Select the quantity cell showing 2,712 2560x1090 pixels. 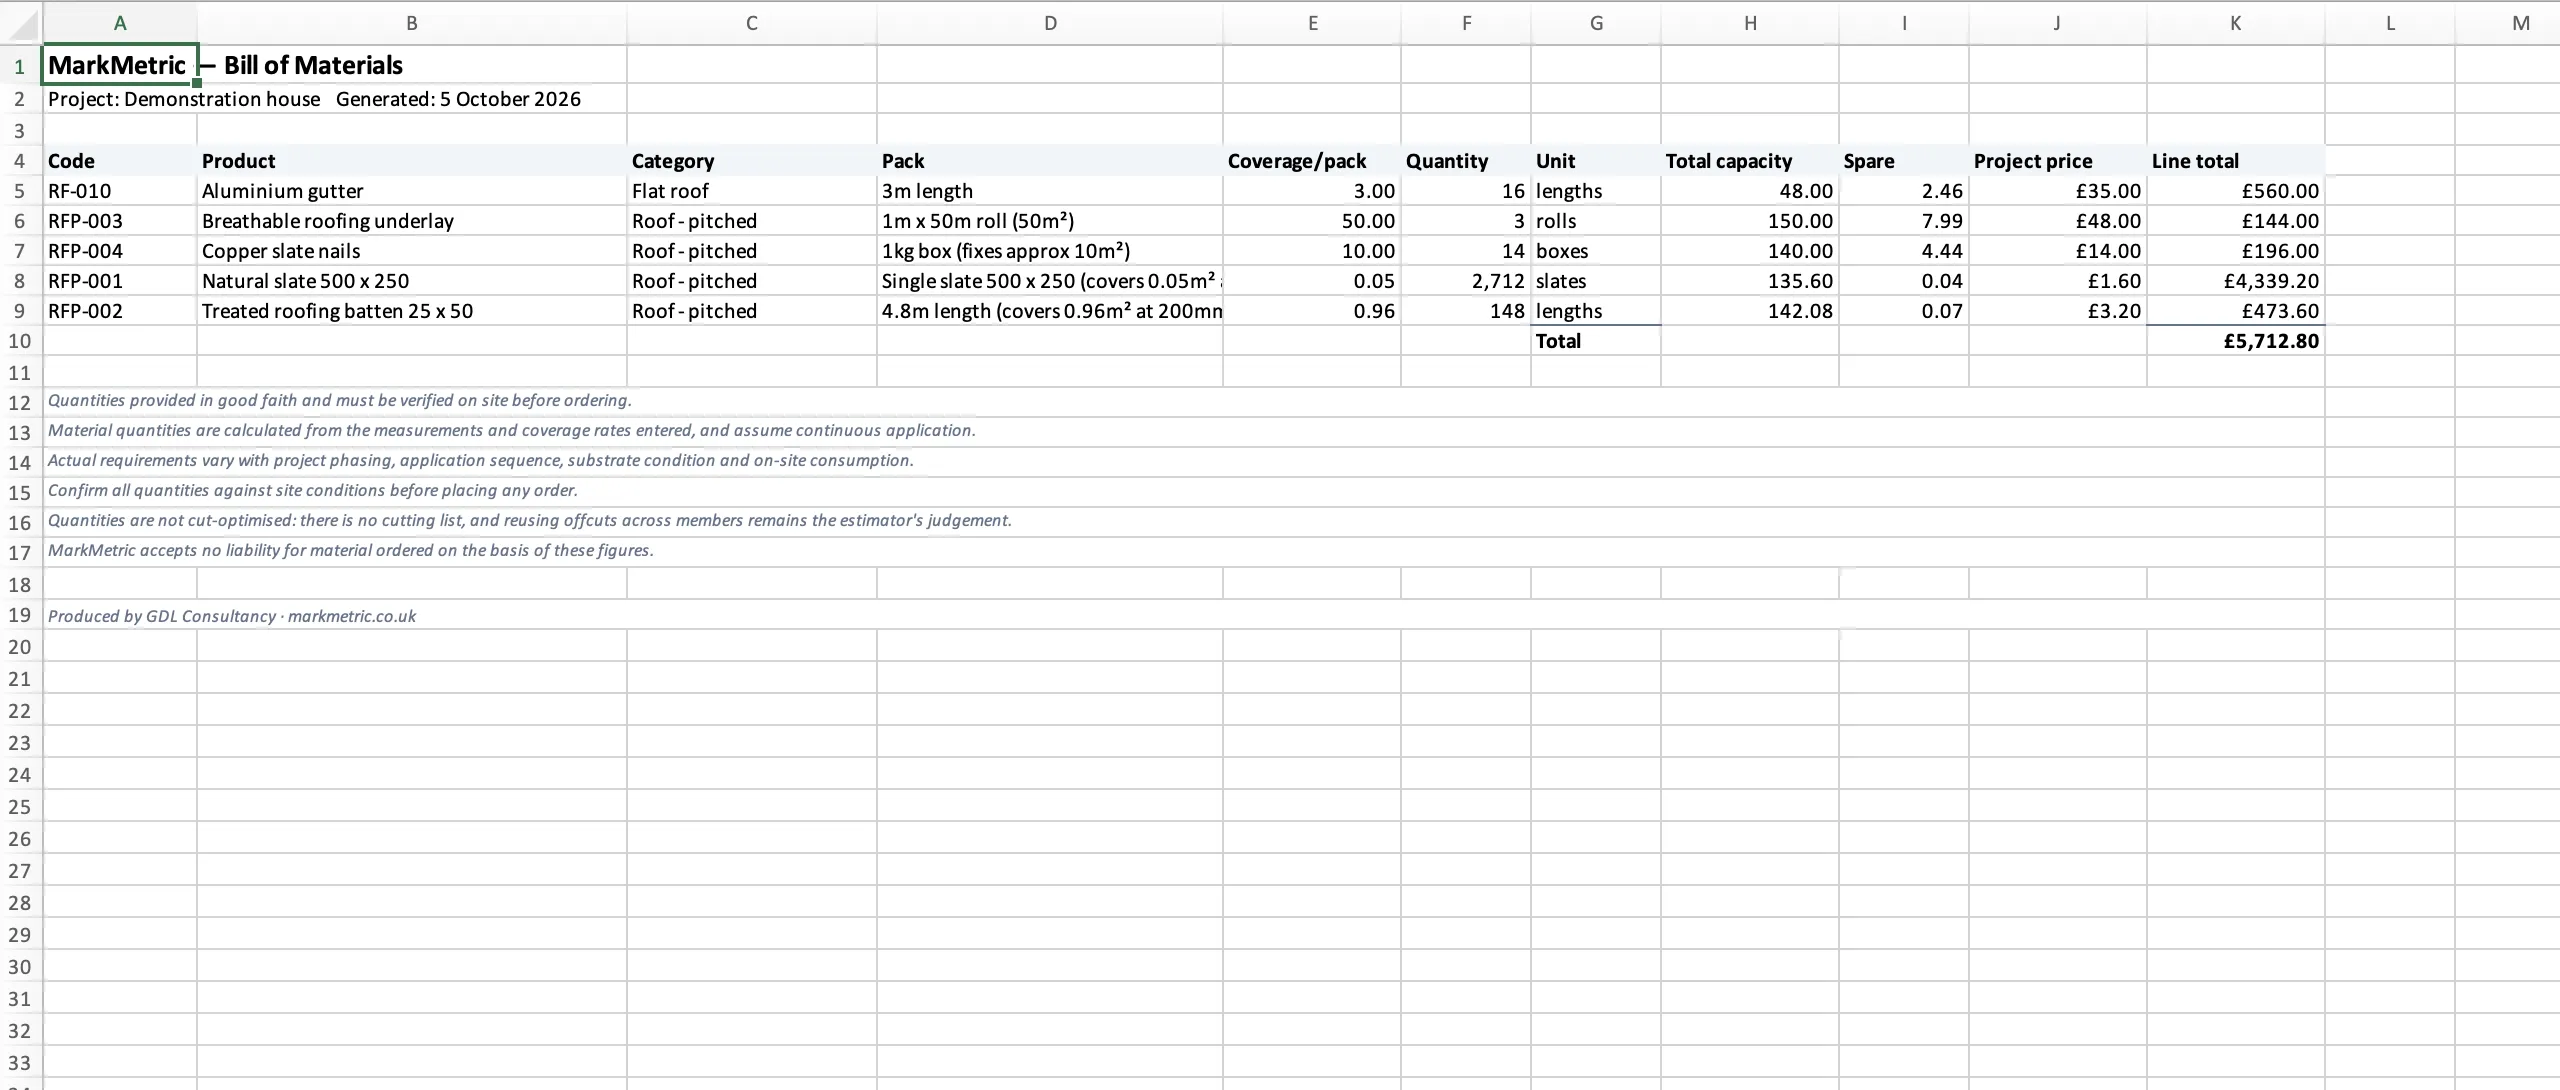point(1466,281)
